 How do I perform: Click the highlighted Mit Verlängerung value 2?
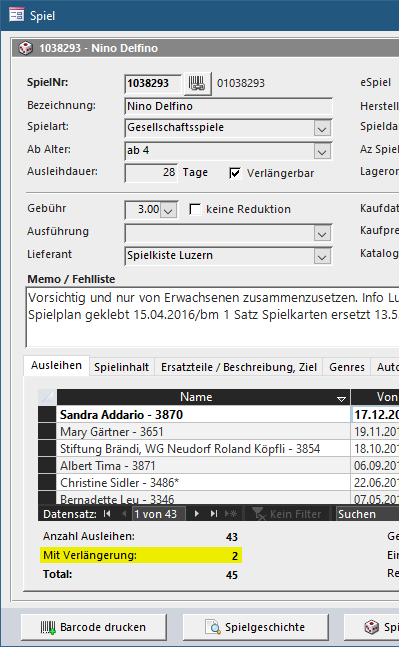coord(234,556)
